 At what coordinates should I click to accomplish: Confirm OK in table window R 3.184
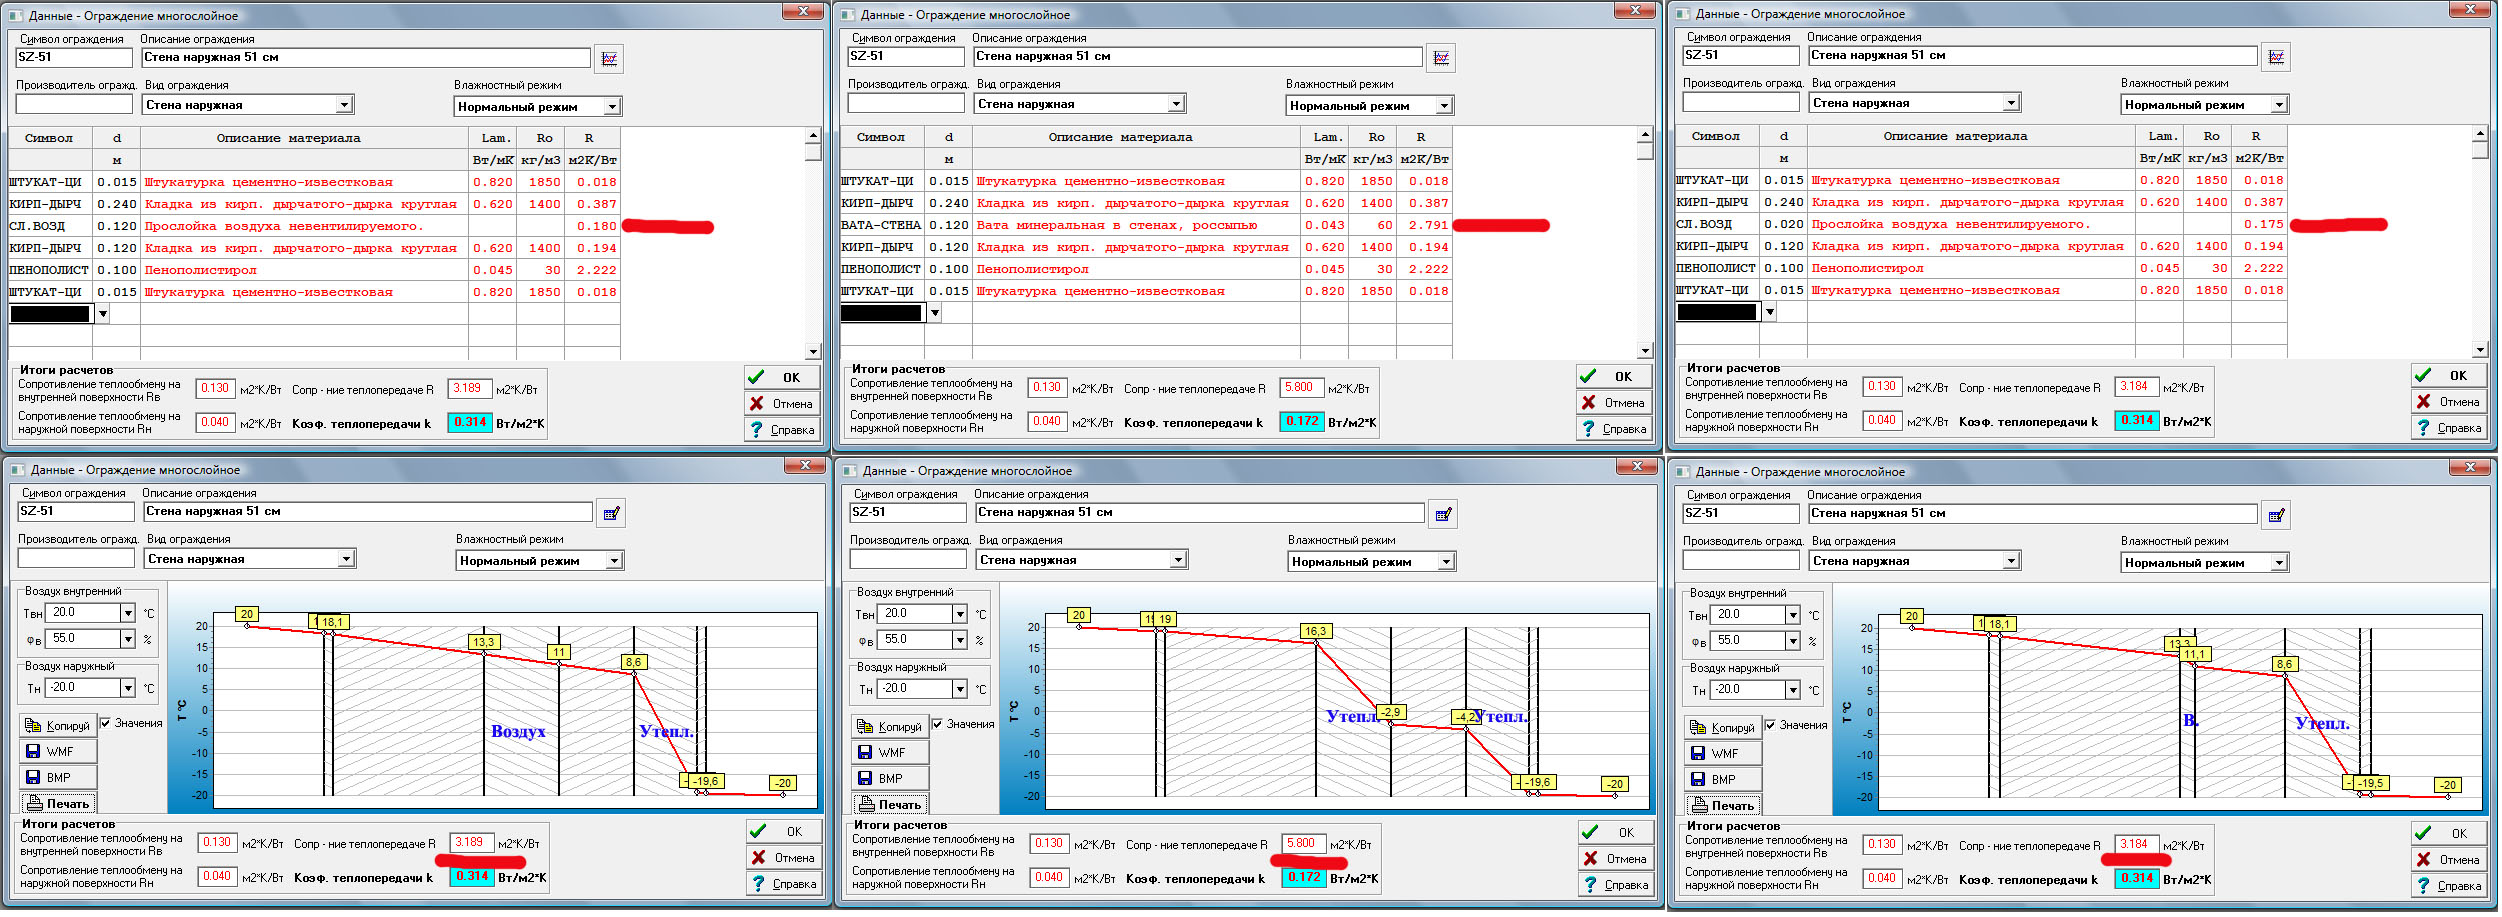[2449, 375]
